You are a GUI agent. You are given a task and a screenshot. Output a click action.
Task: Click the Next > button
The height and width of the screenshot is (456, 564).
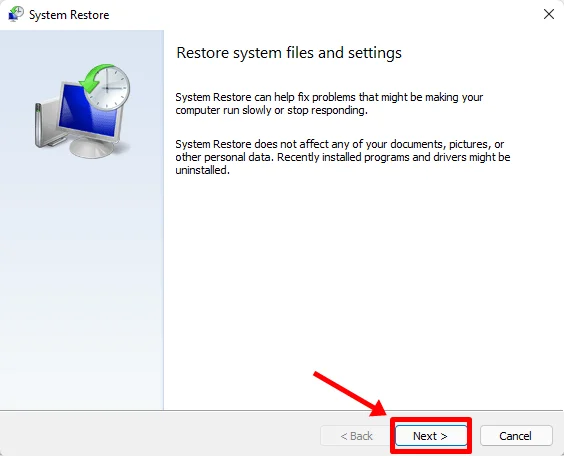point(431,436)
